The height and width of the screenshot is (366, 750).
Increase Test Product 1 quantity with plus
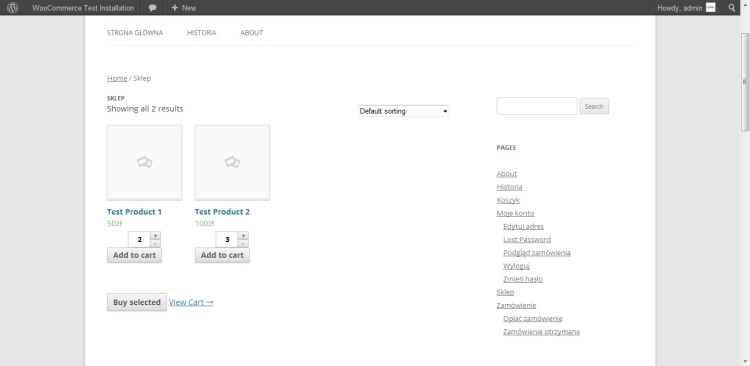(155, 236)
